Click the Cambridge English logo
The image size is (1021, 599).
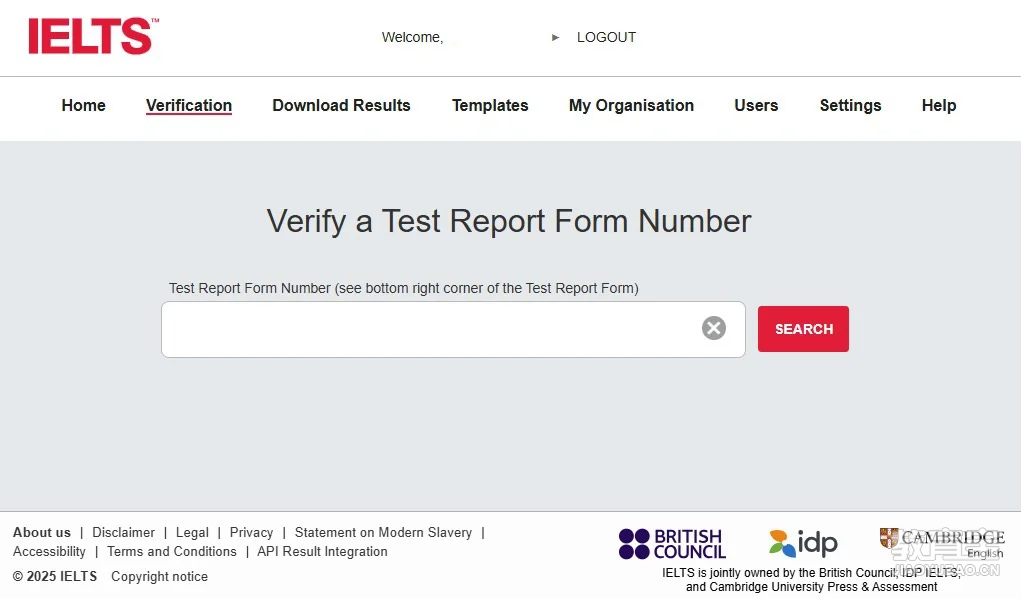(942, 543)
